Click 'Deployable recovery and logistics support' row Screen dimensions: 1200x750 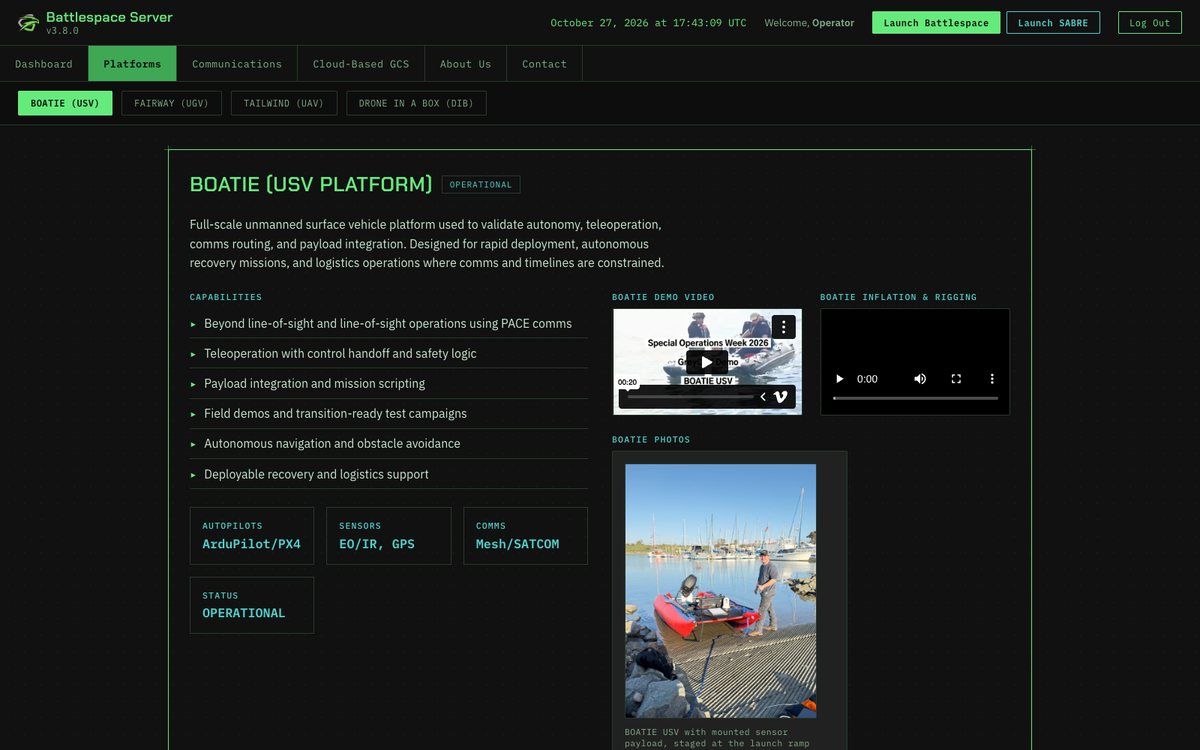pos(389,474)
